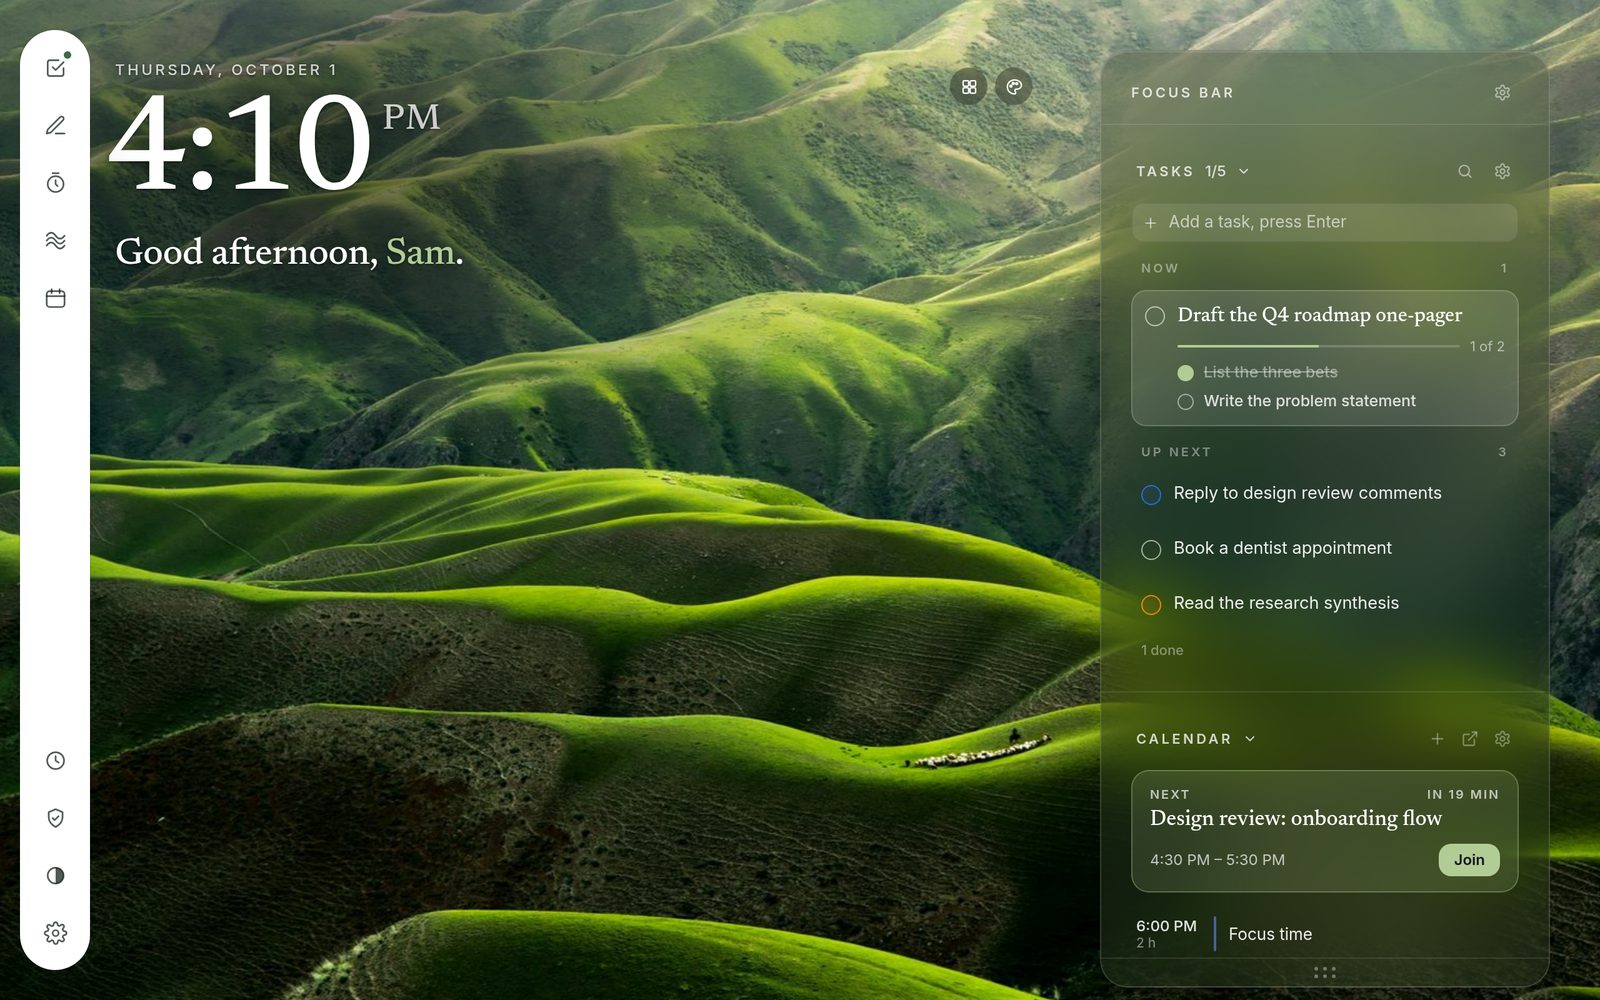Open the timer stopwatch icon in sidebar

(56, 183)
